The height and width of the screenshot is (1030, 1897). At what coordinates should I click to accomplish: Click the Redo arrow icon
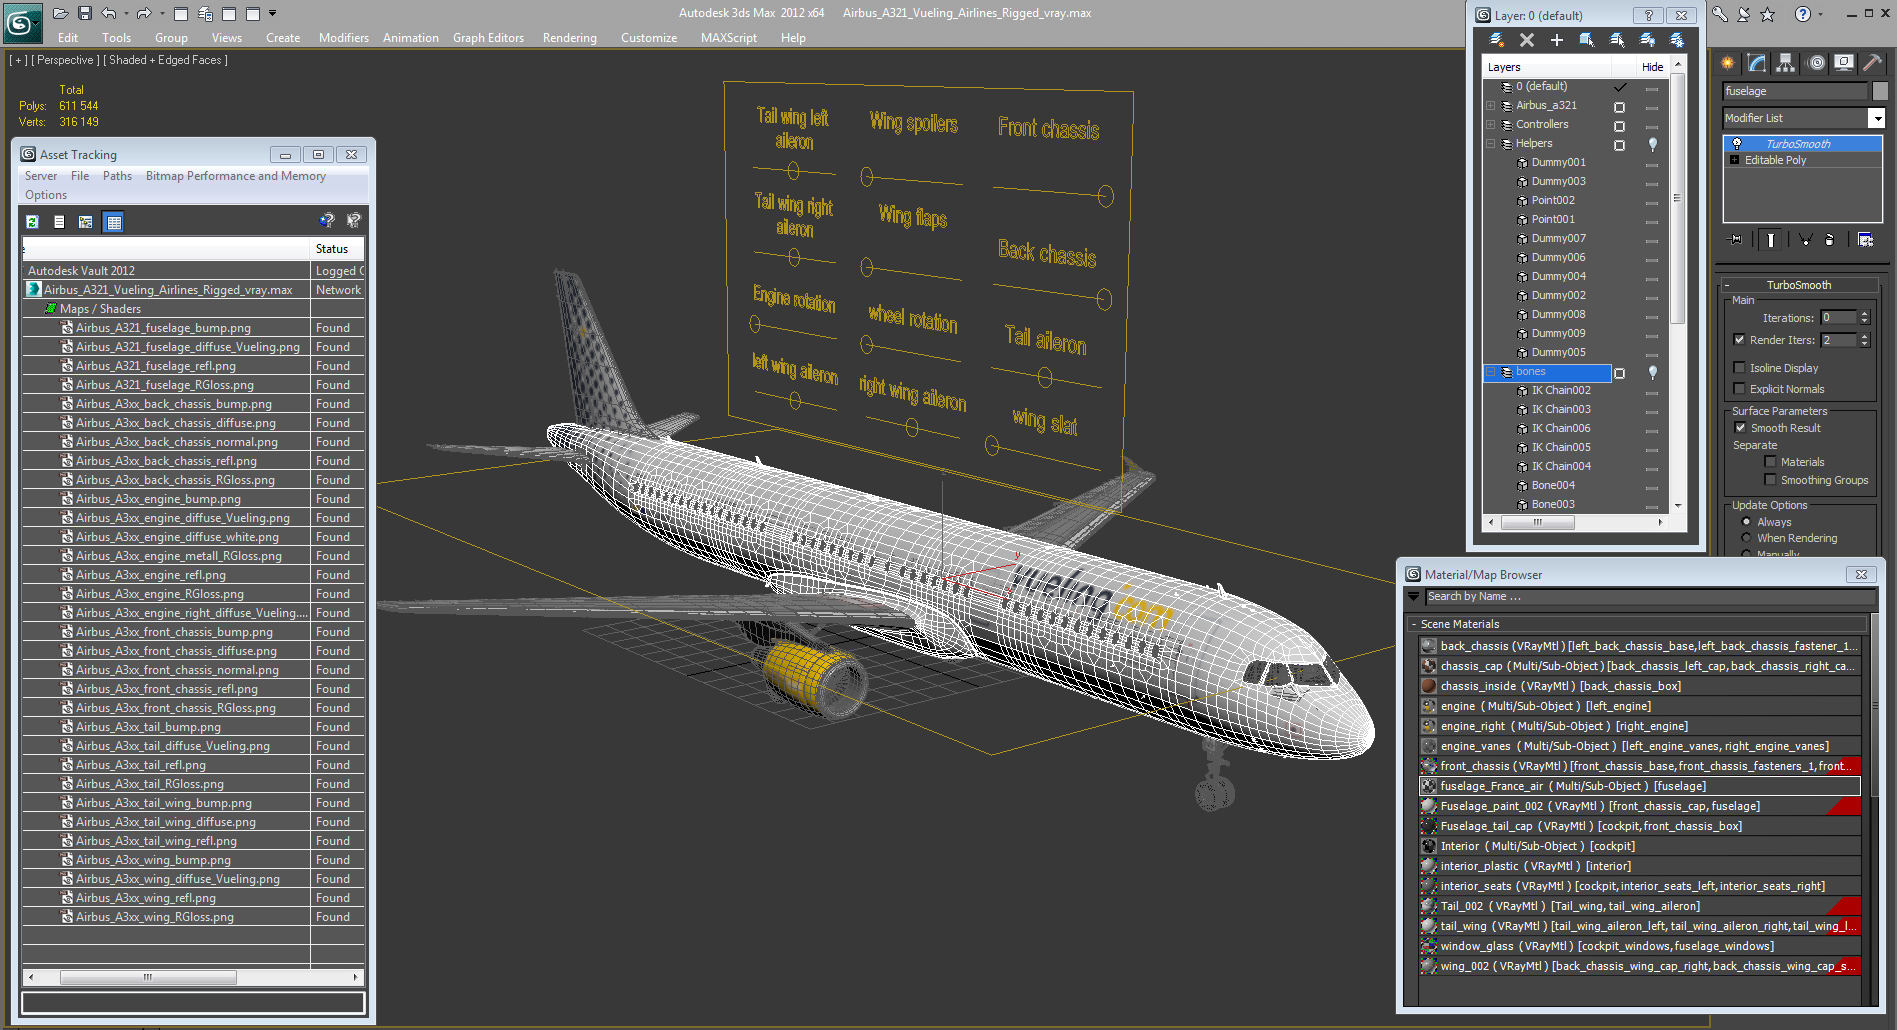pos(143,14)
